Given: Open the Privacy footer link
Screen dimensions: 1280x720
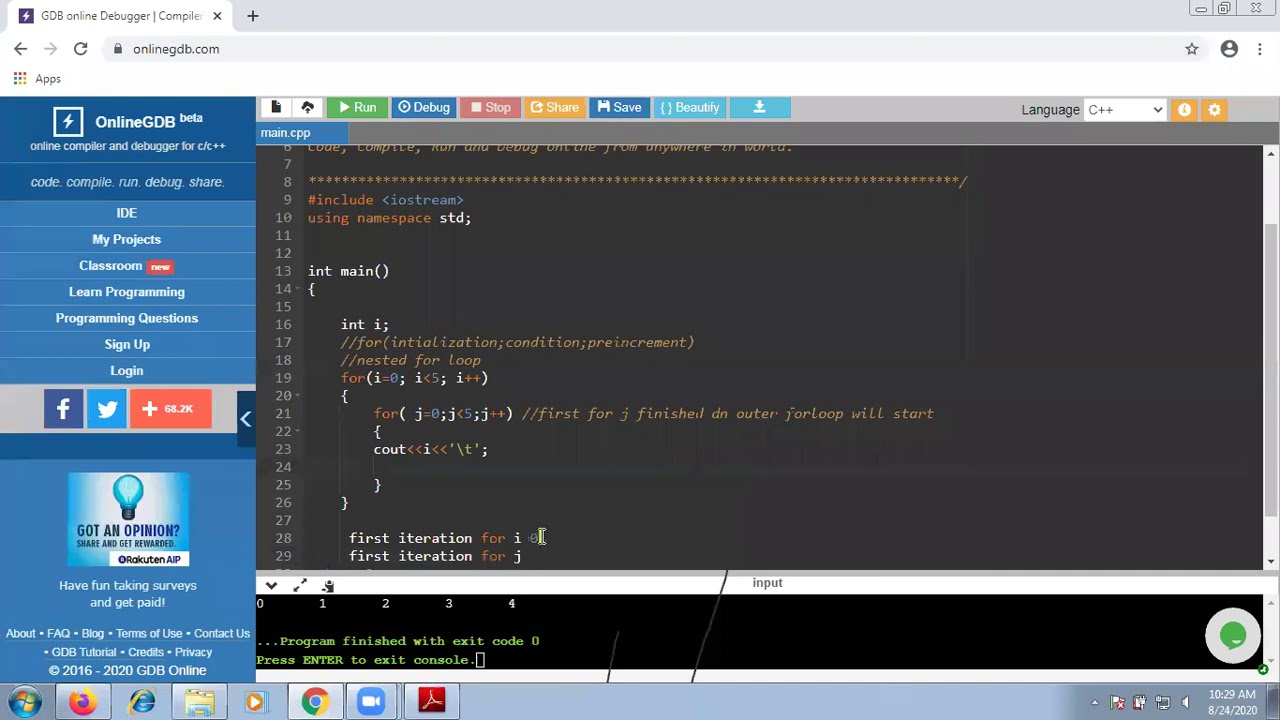Looking at the screenshot, I should point(193,652).
